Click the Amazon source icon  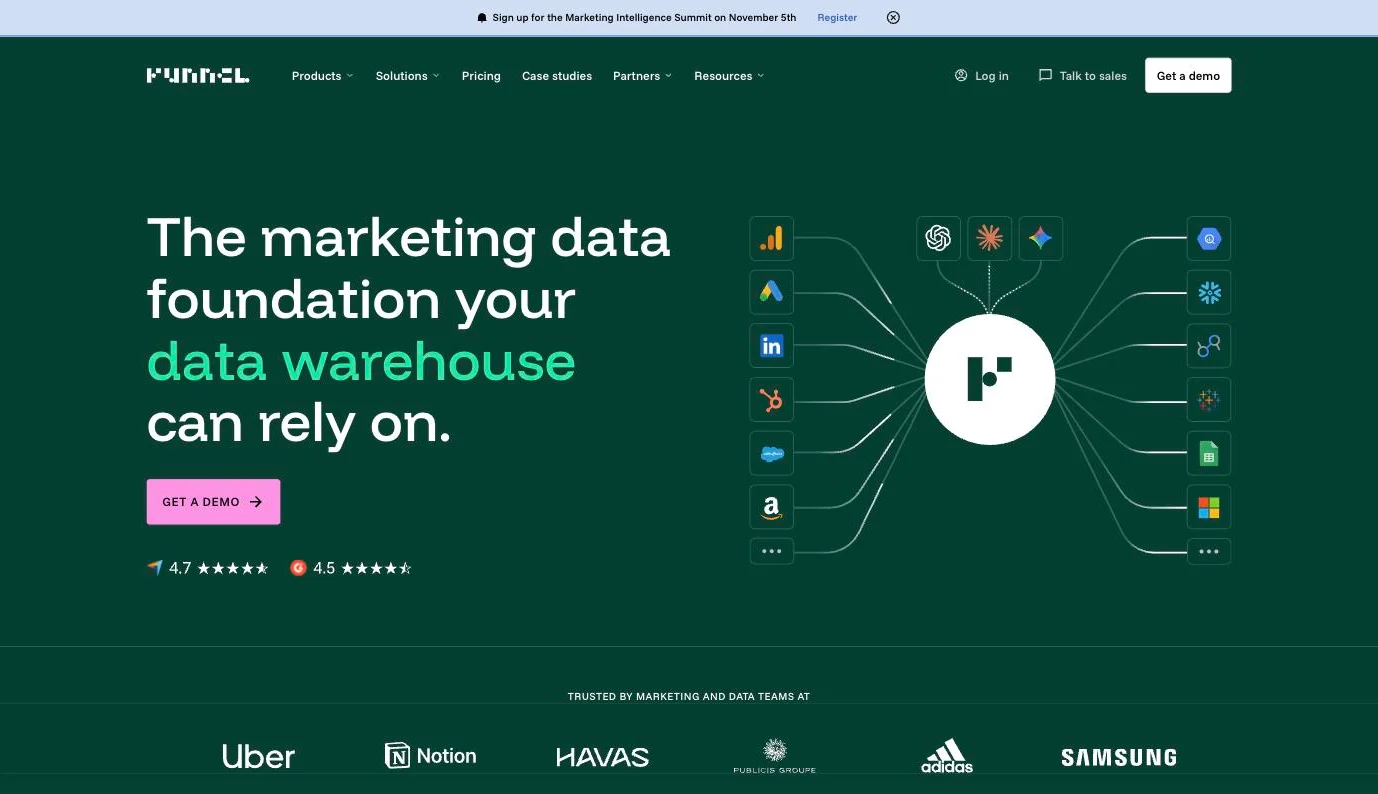[x=771, y=507]
